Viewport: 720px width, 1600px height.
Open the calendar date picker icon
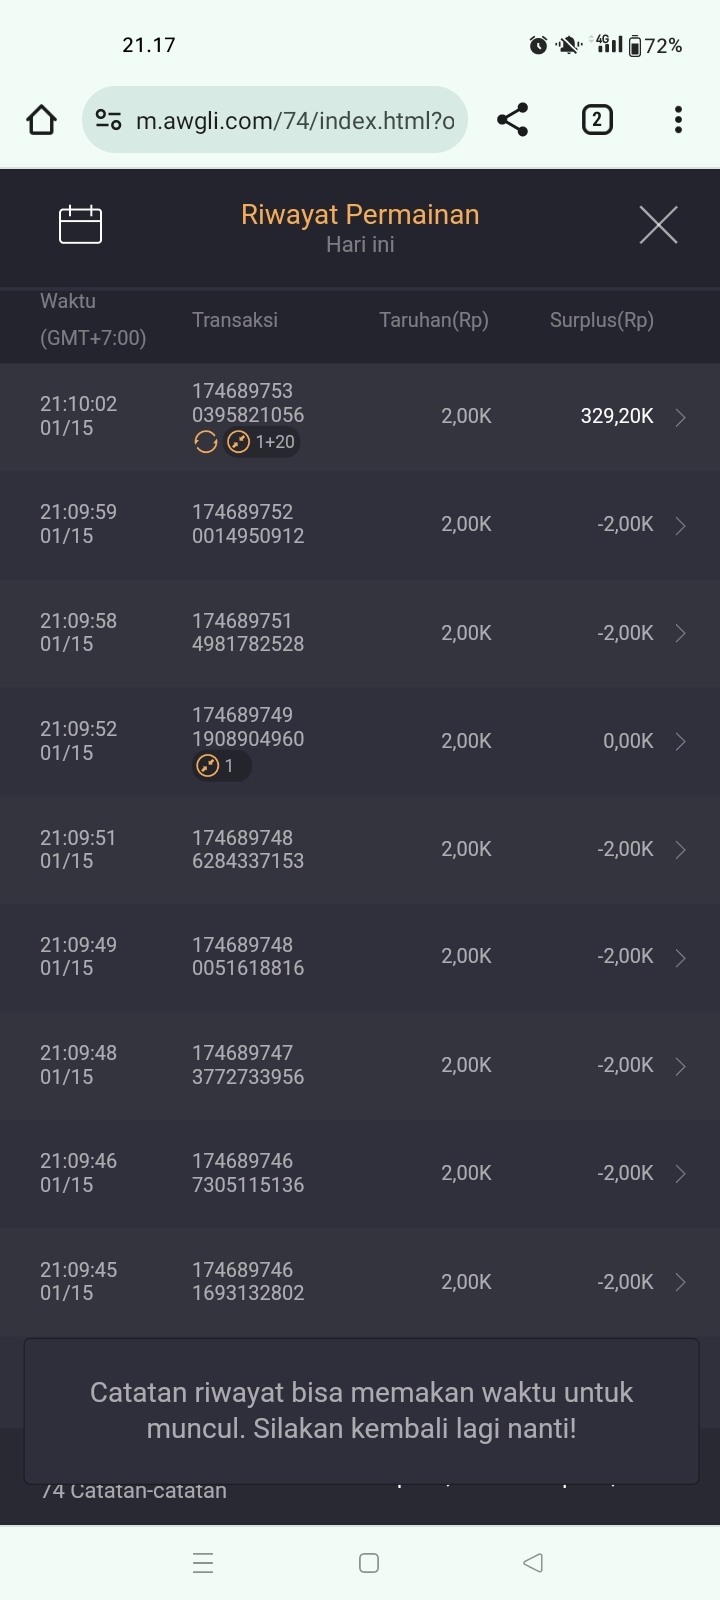80,224
